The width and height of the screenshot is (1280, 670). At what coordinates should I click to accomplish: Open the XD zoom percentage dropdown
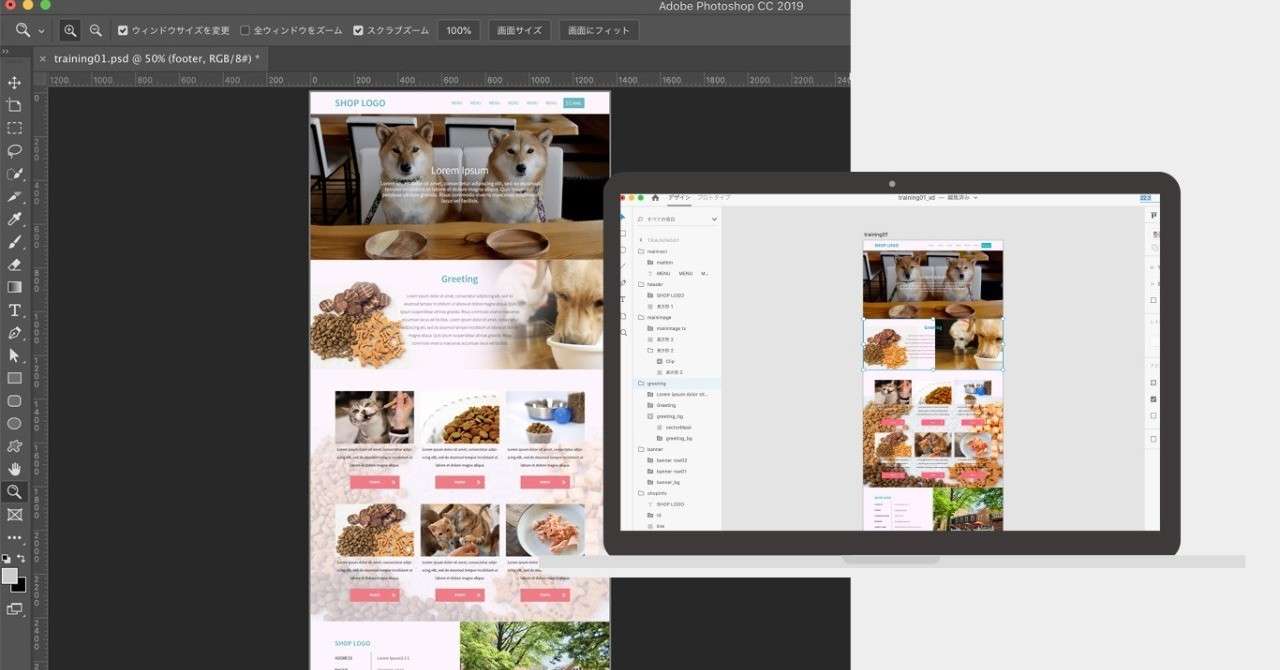1145,198
